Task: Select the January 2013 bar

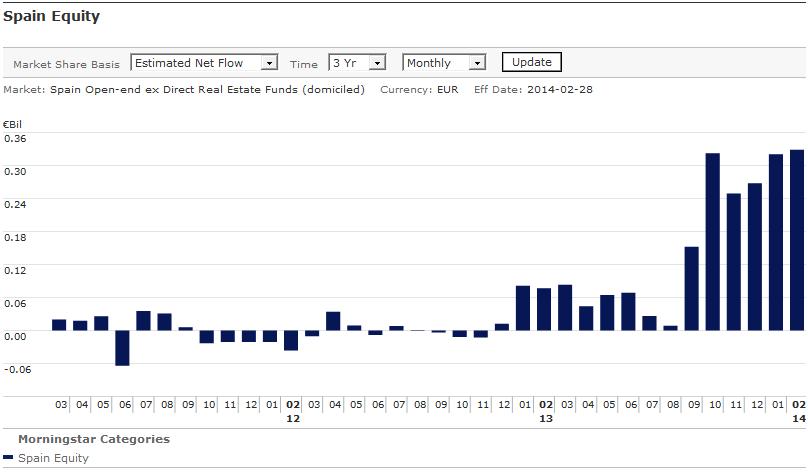Action: (523, 308)
